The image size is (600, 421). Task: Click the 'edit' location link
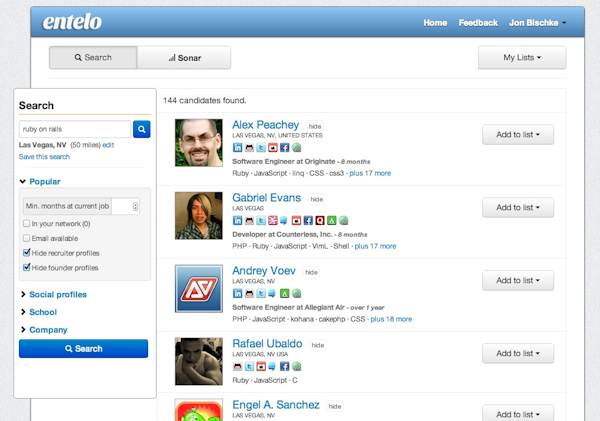tap(108, 145)
